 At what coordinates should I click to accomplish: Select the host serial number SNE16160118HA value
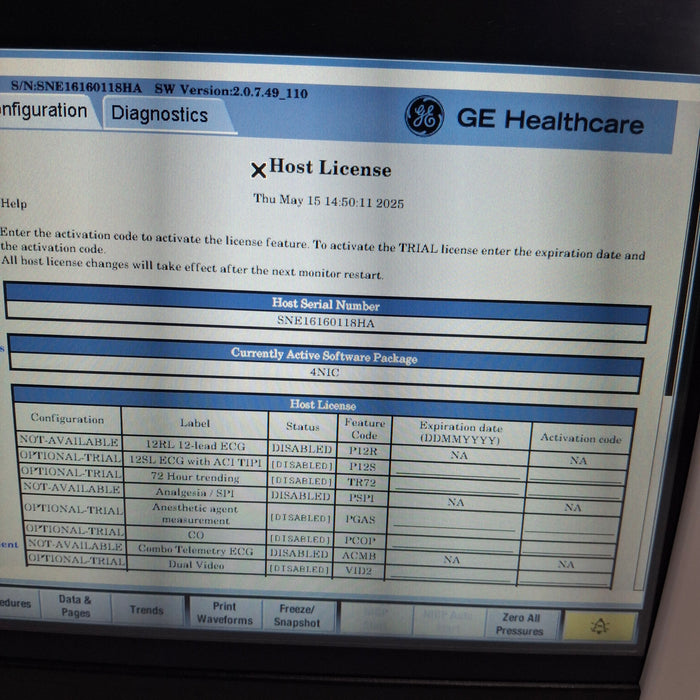[x=325, y=322]
